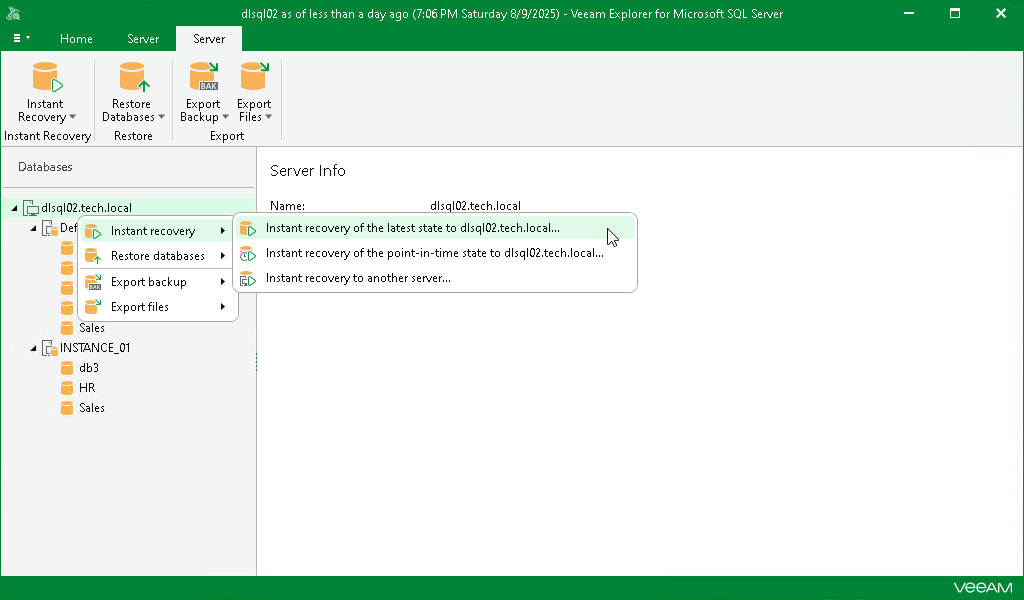Expand the Export backup submenu arrow
This screenshot has height=600, width=1024.
coord(223,282)
